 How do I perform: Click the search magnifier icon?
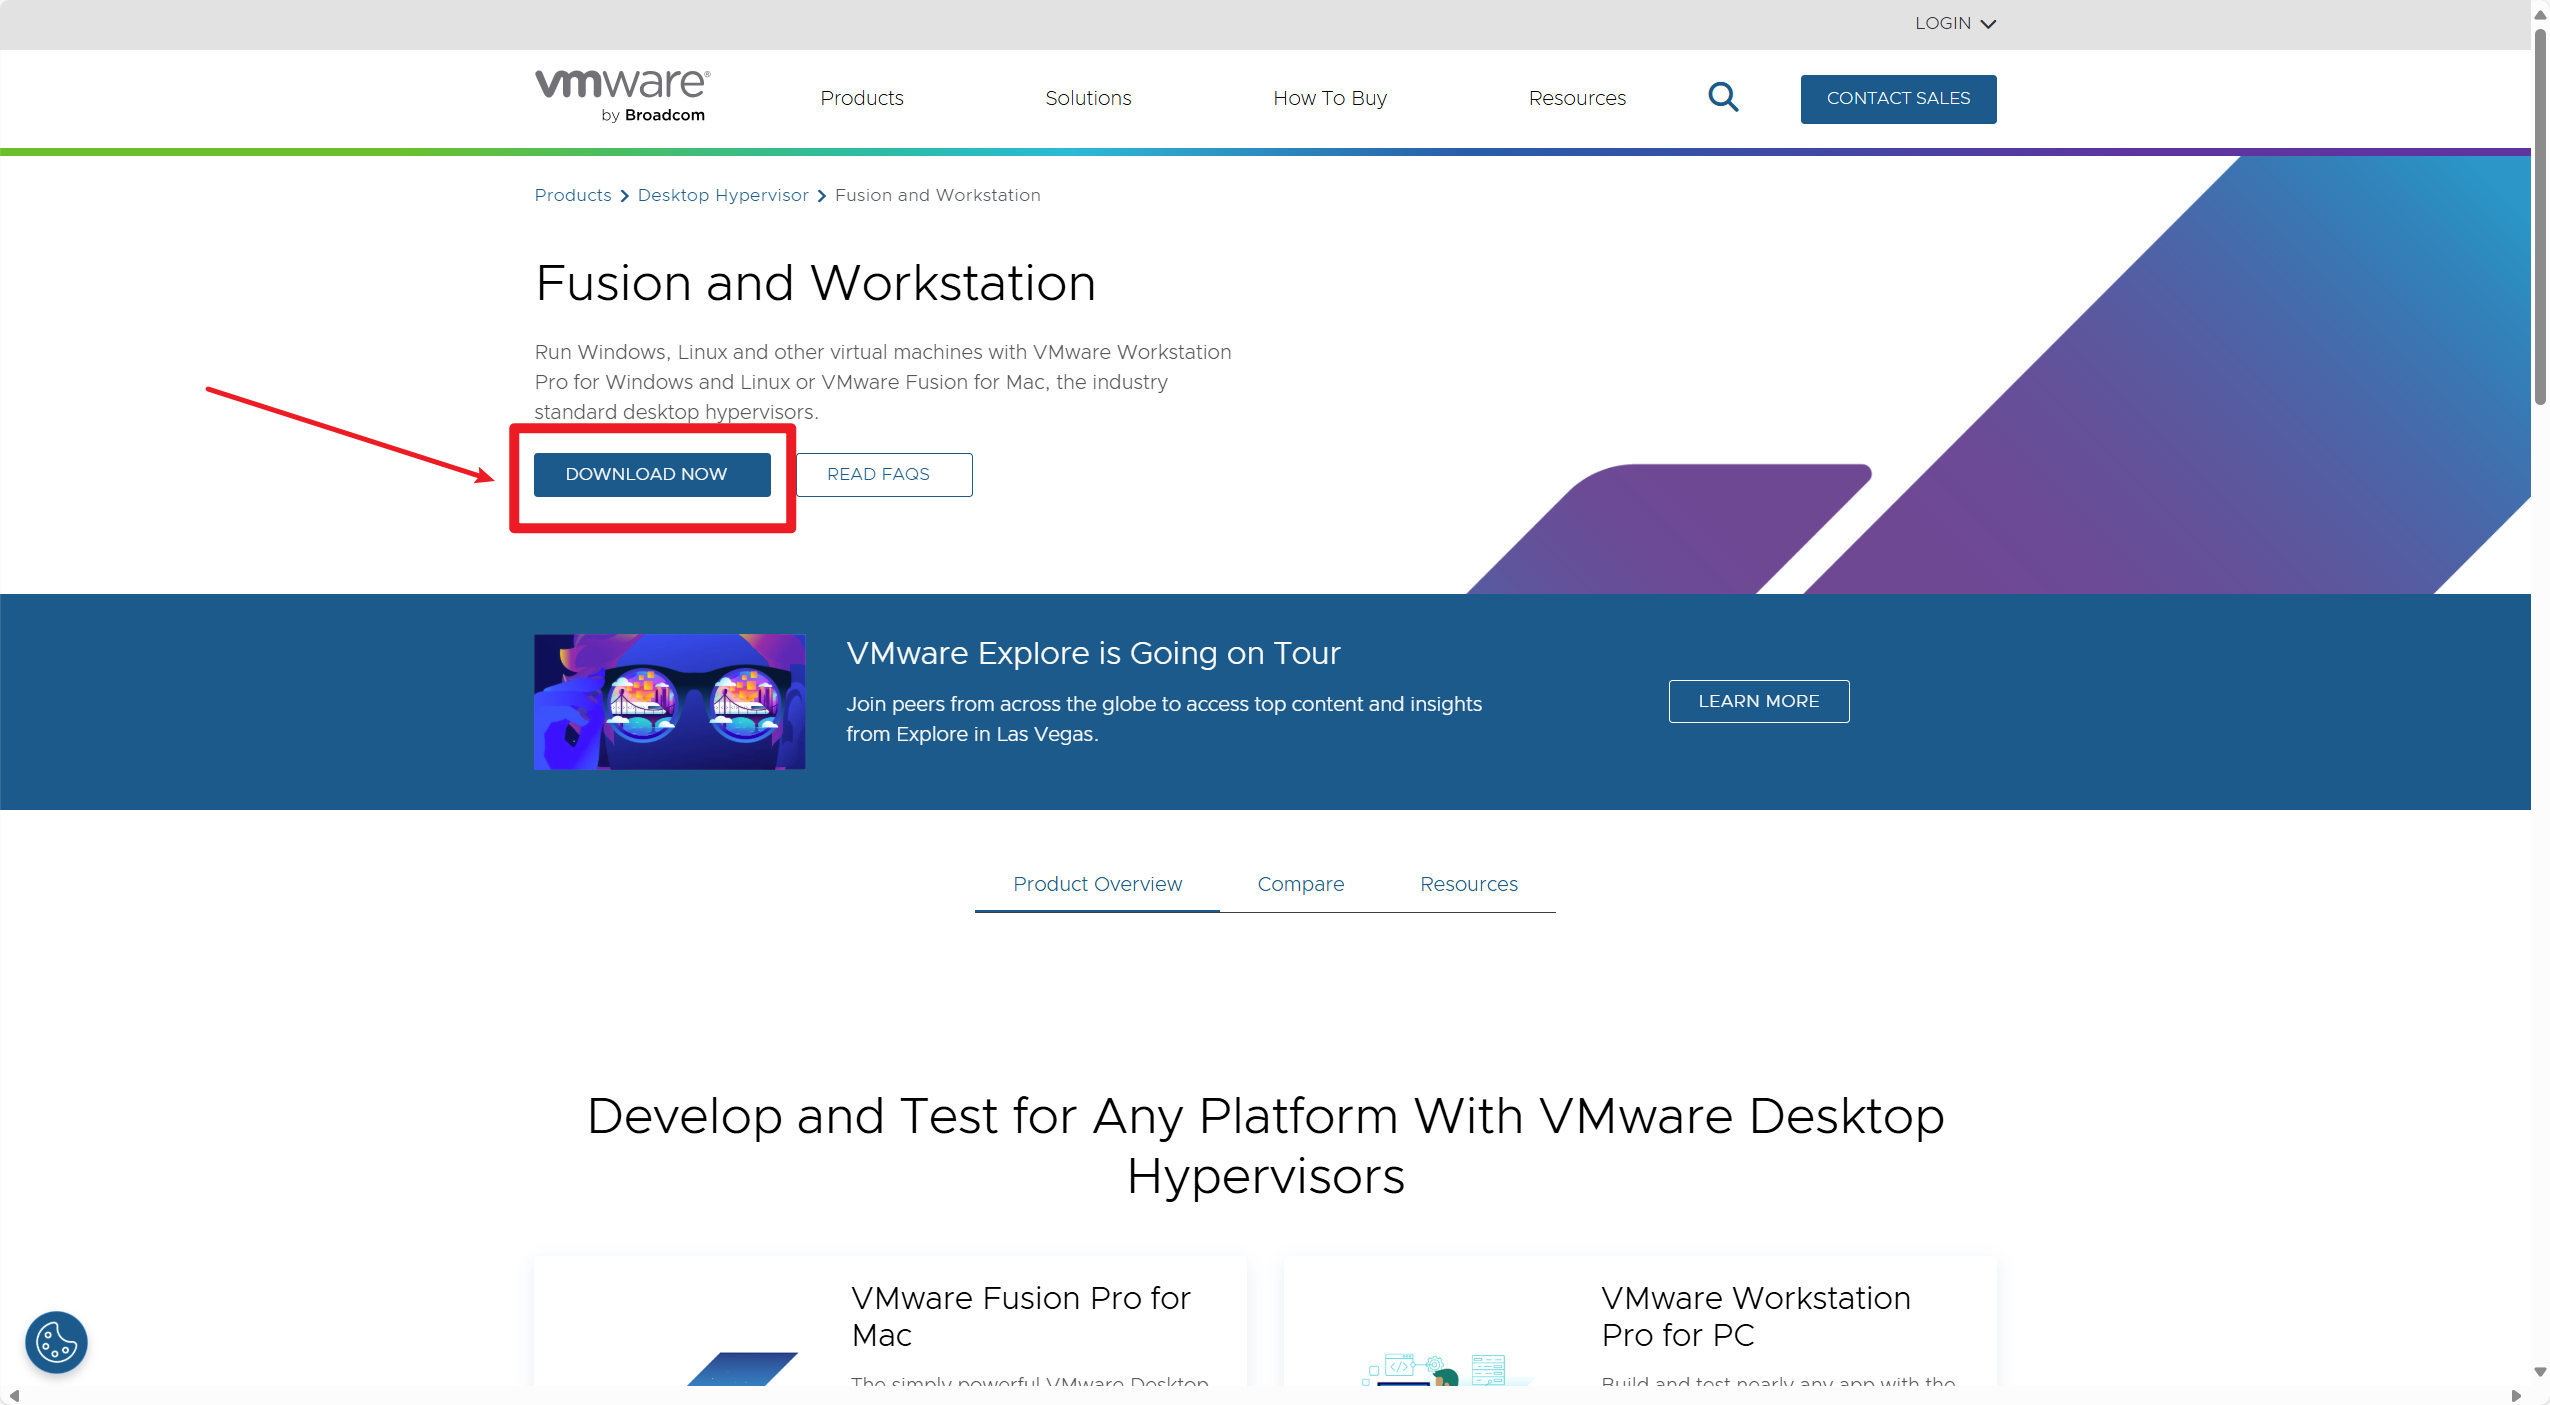click(x=1722, y=97)
